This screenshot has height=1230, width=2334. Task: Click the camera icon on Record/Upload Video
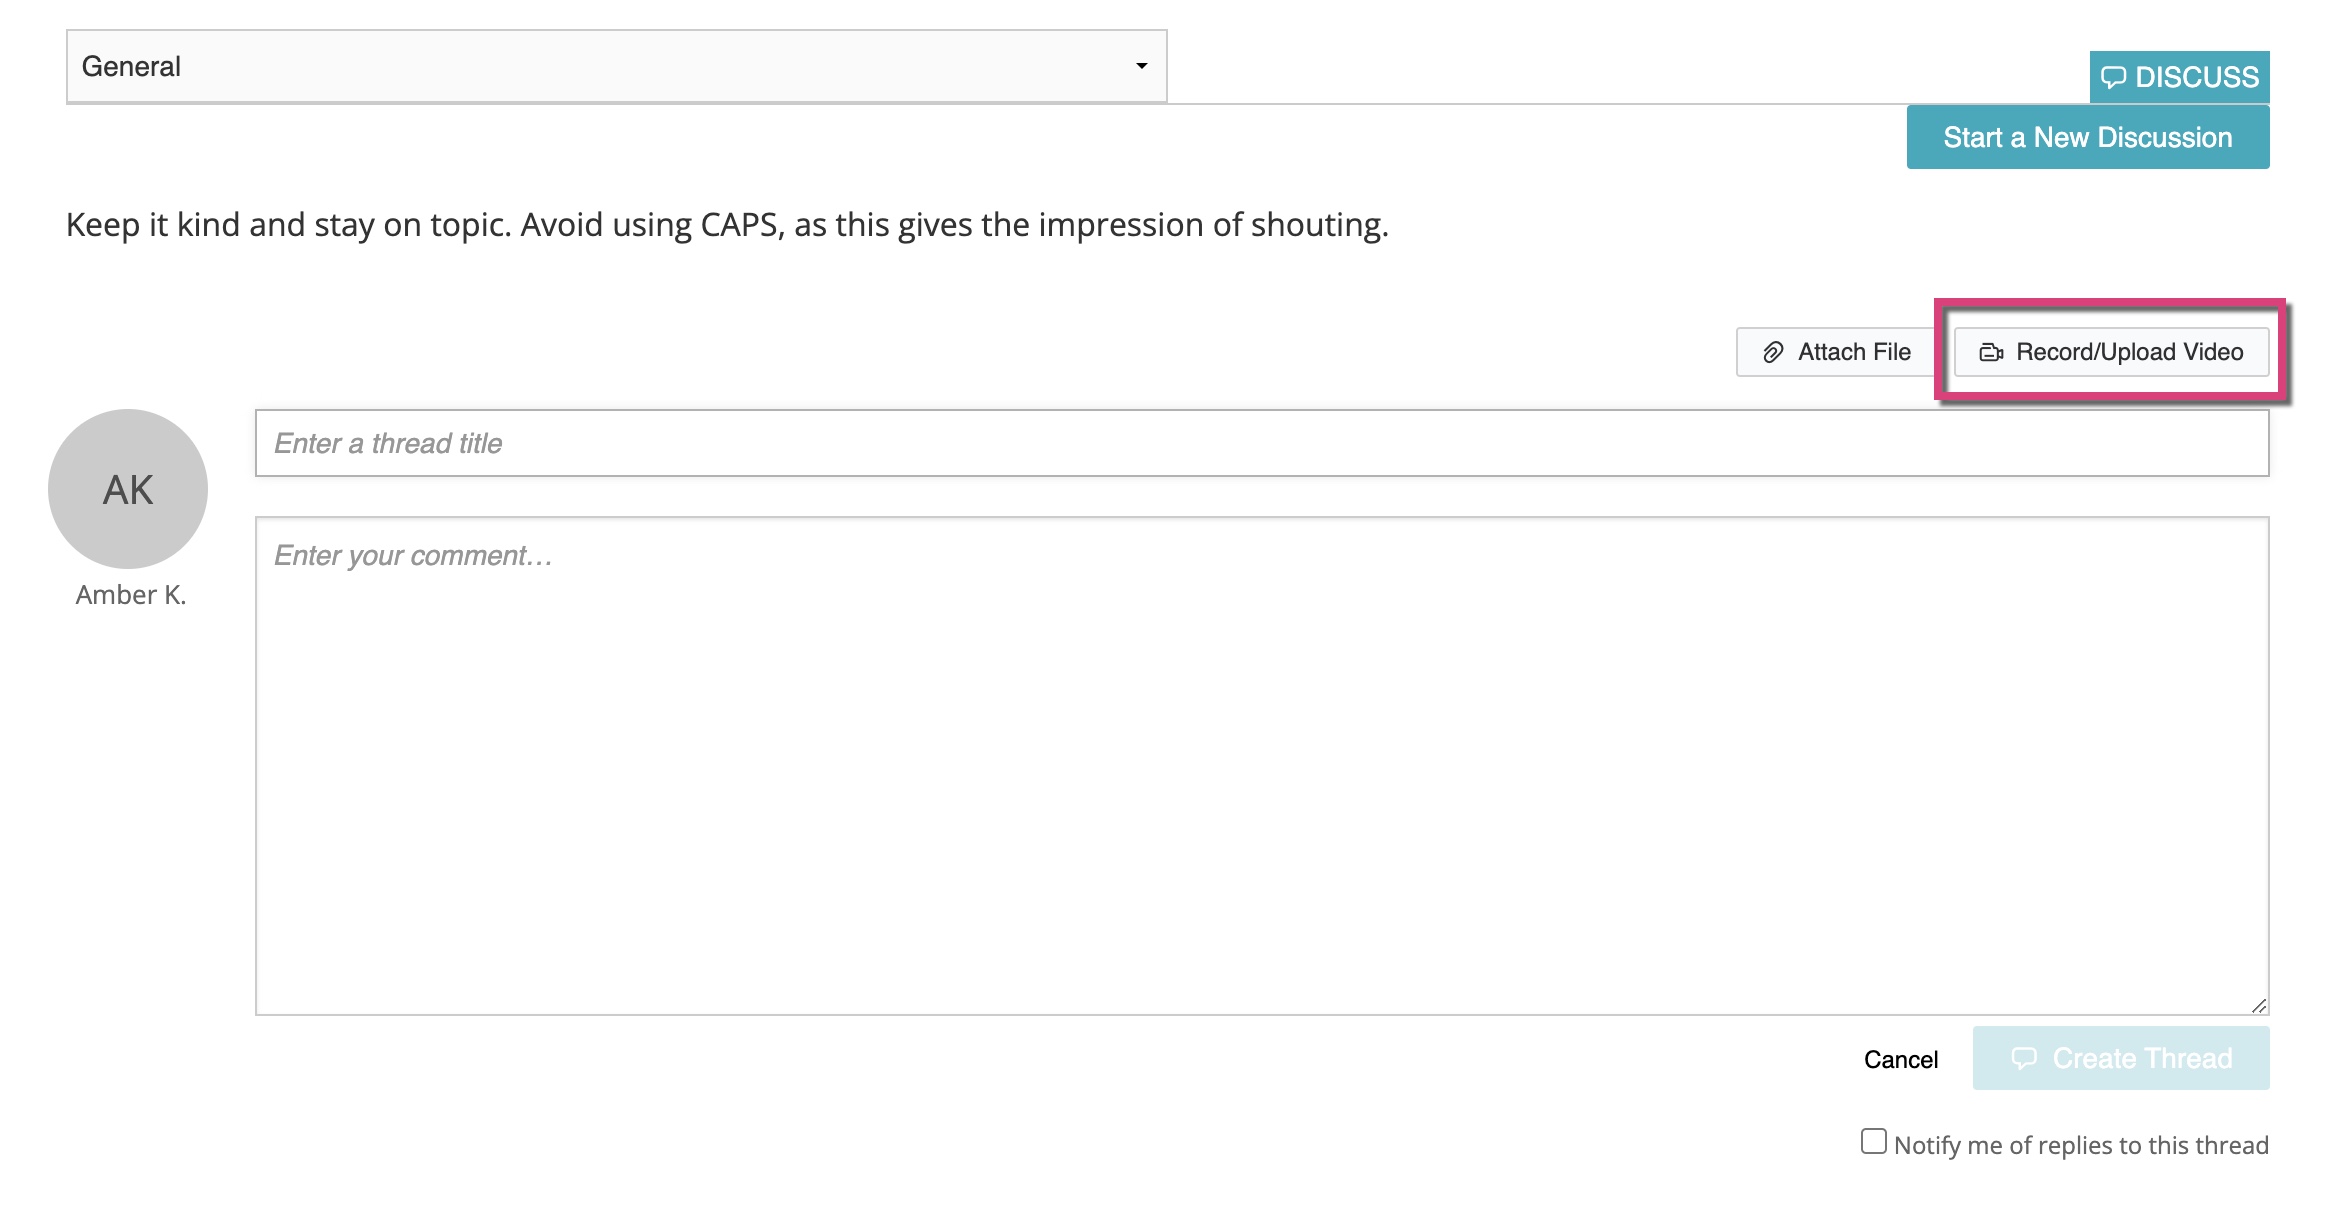(1991, 352)
